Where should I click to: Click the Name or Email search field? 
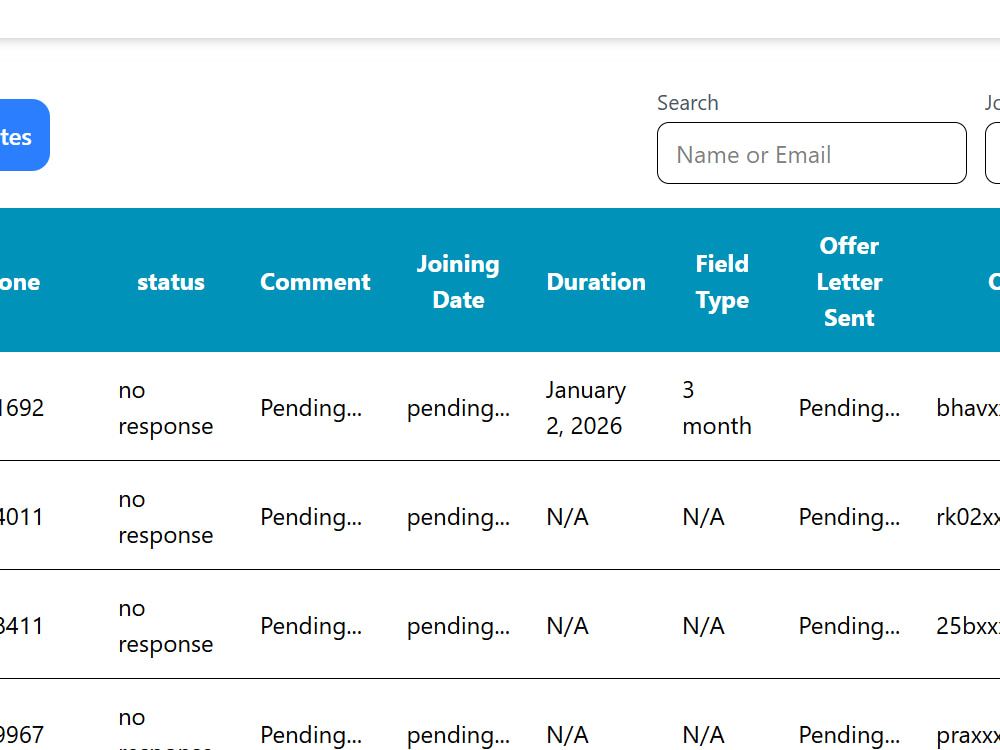point(811,153)
